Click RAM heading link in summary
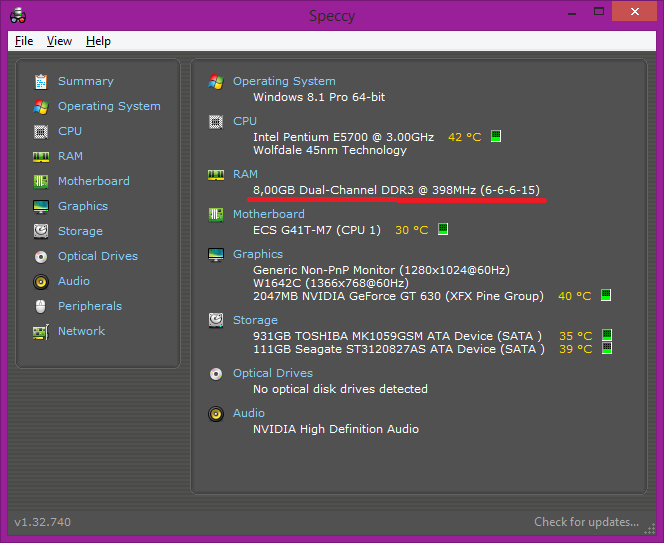Screen dimensions: 664x543 click(245, 174)
